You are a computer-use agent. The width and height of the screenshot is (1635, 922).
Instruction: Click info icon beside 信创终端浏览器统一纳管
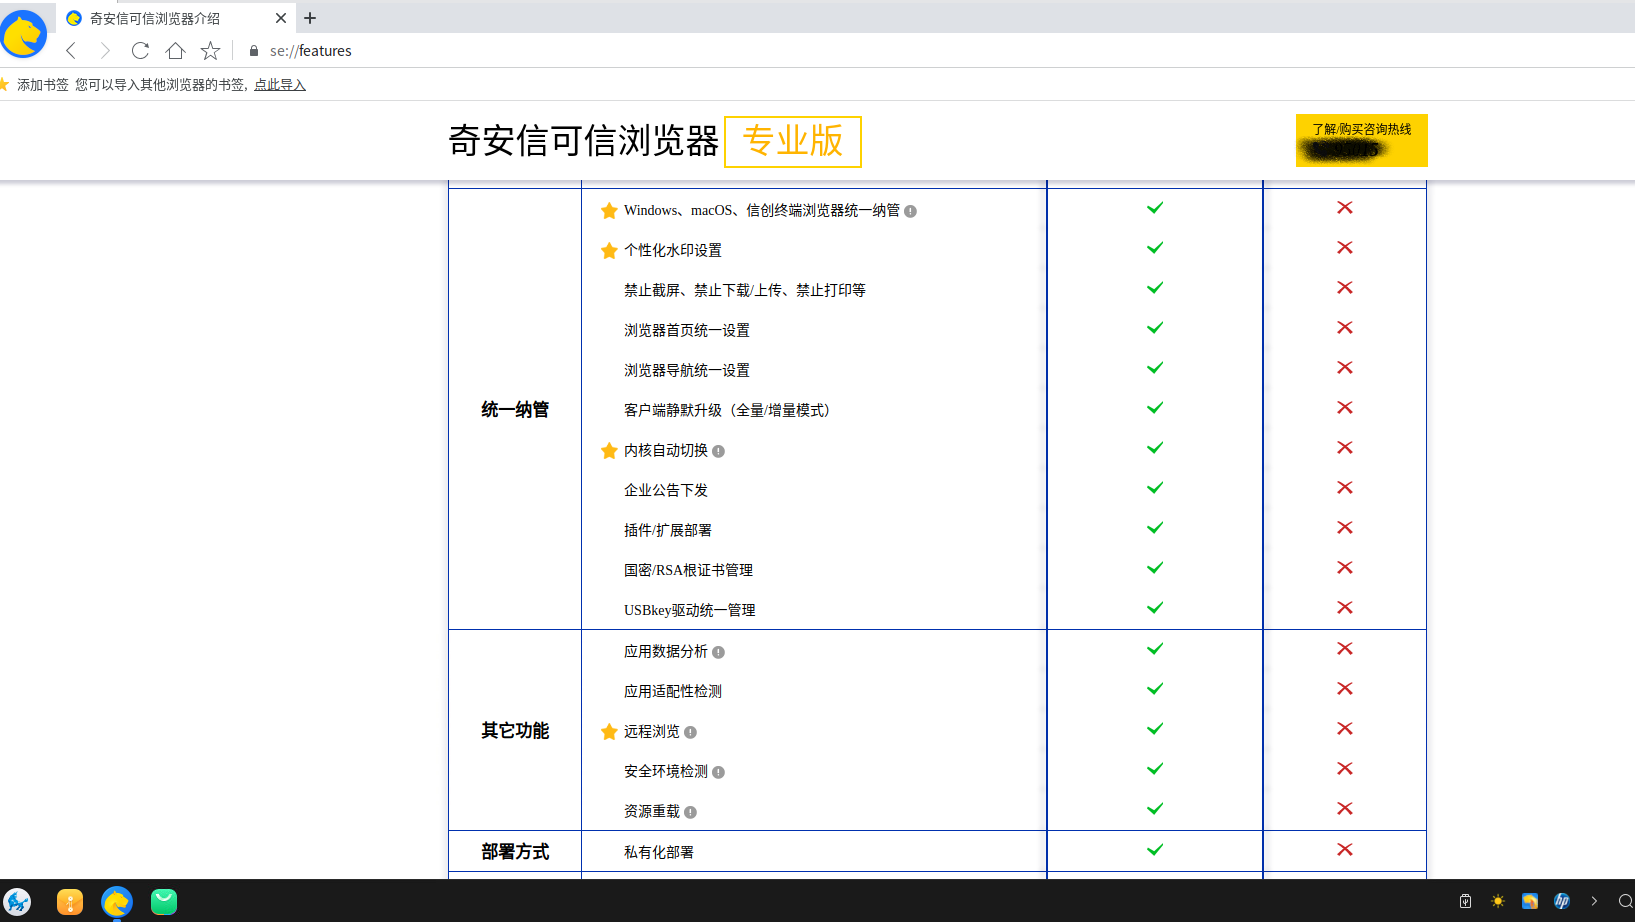pos(910,211)
